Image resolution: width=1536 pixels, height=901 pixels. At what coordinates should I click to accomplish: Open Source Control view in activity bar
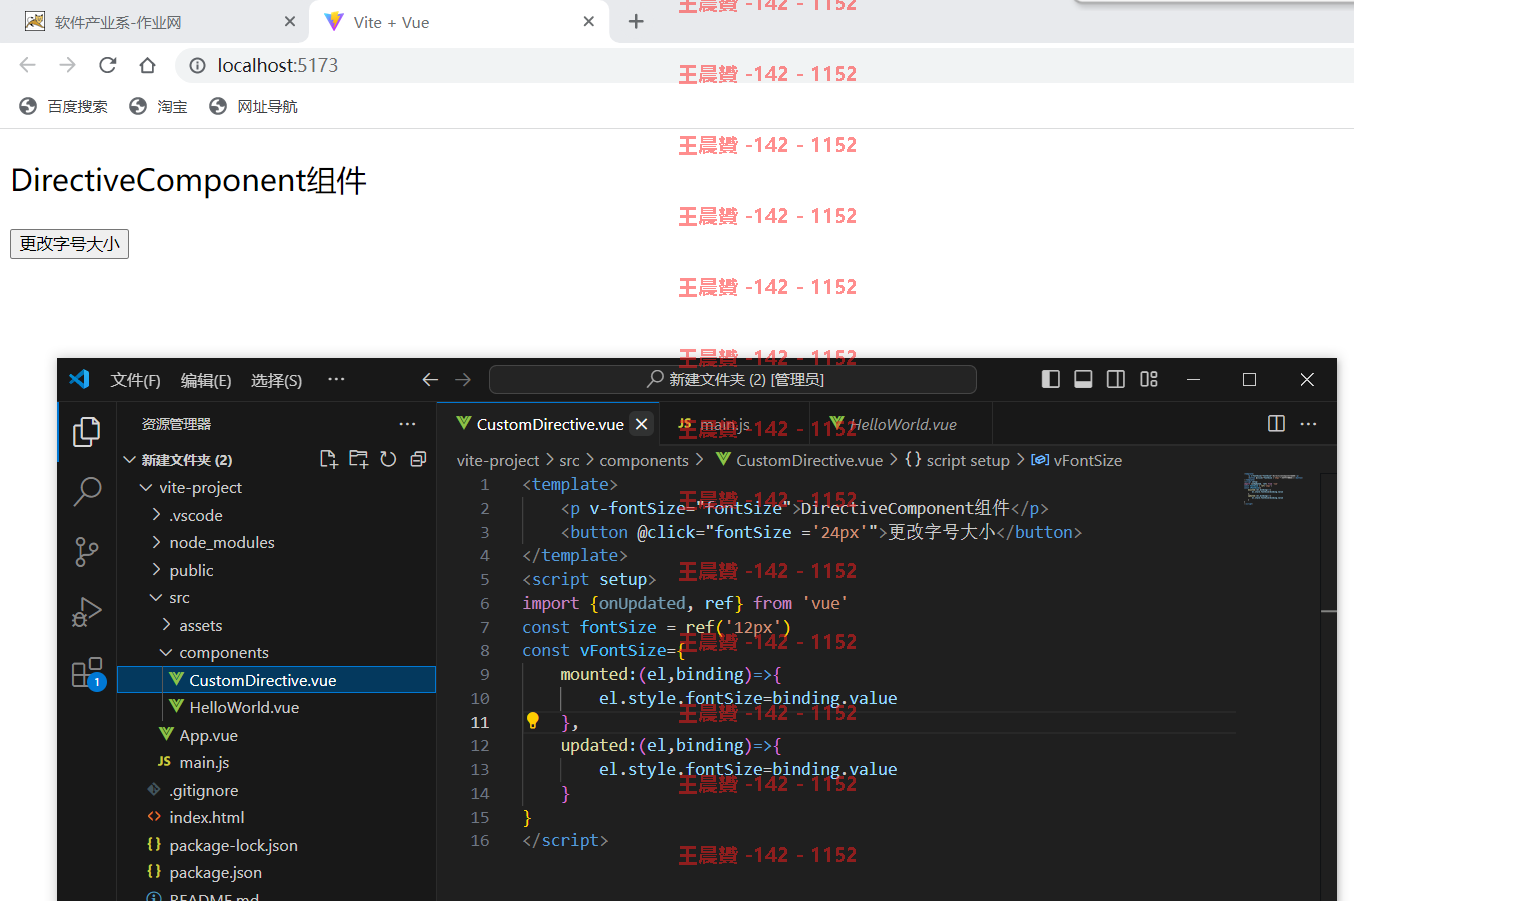tap(87, 551)
